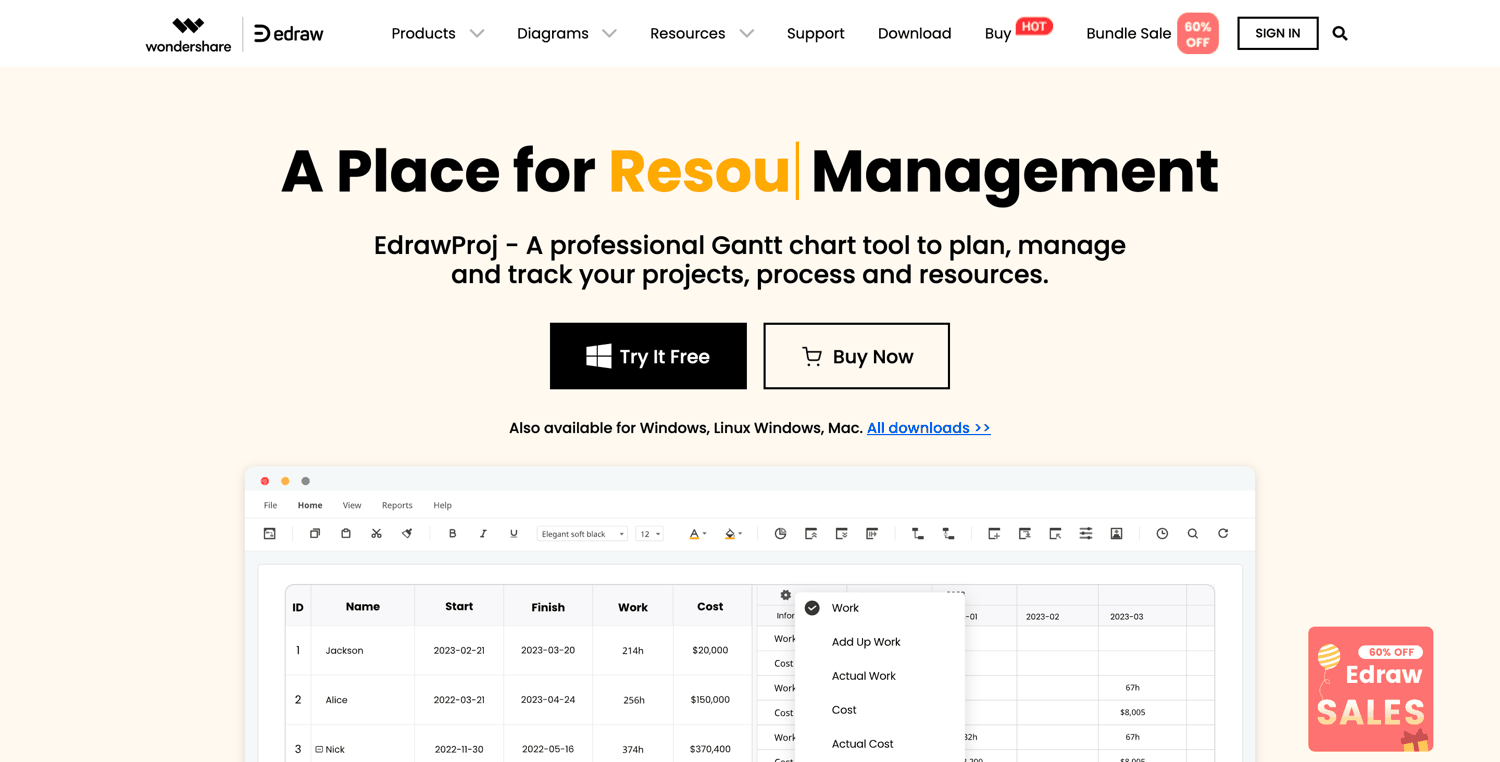Viewport: 1500px width, 762px height.
Task: Open the font size 12 dropdown
Action: [650, 534]
